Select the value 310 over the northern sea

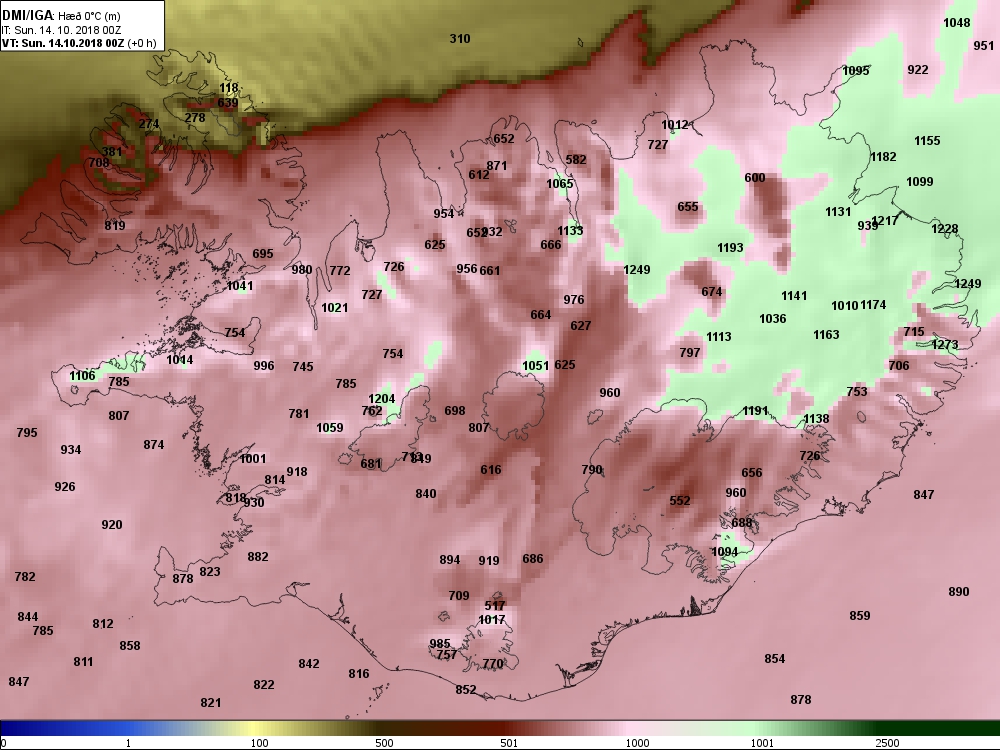tap(460, 39)
